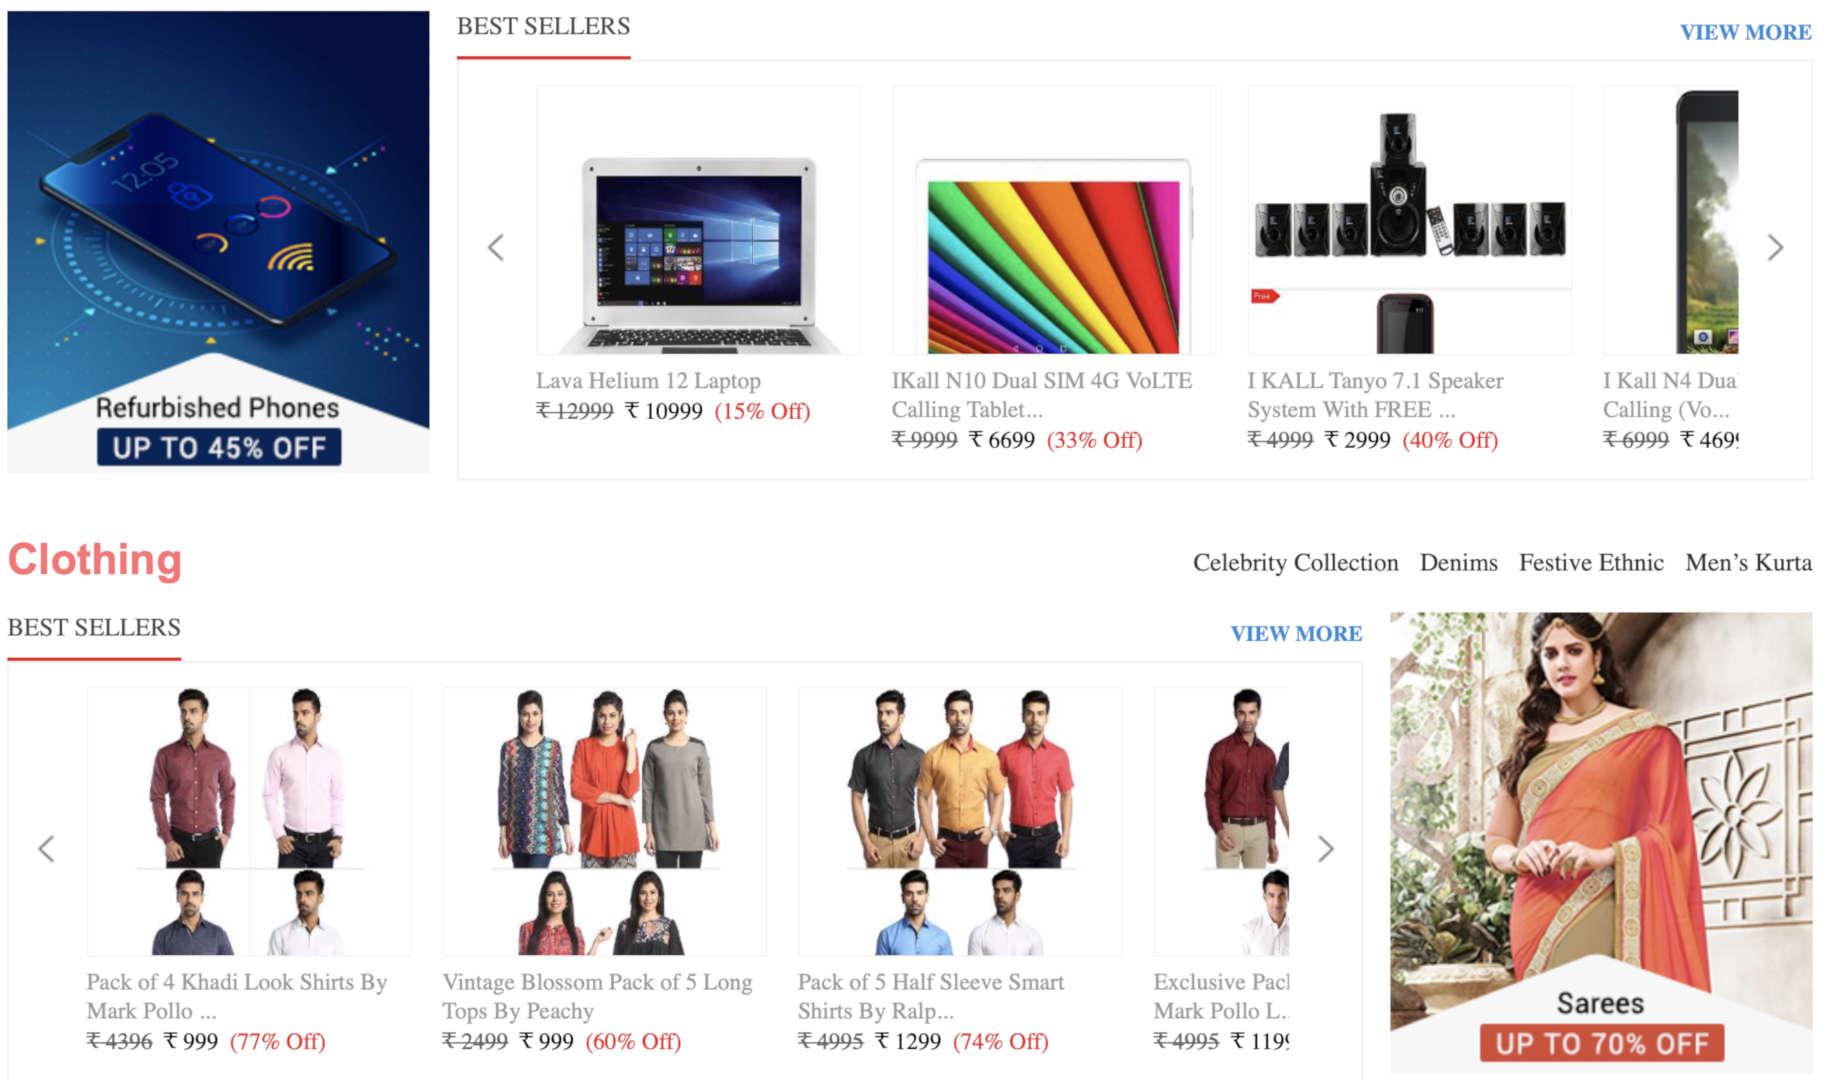Click previous arrow in electronics best sellers carousel
The image size is (1829, 1080).
coord(496,247)
